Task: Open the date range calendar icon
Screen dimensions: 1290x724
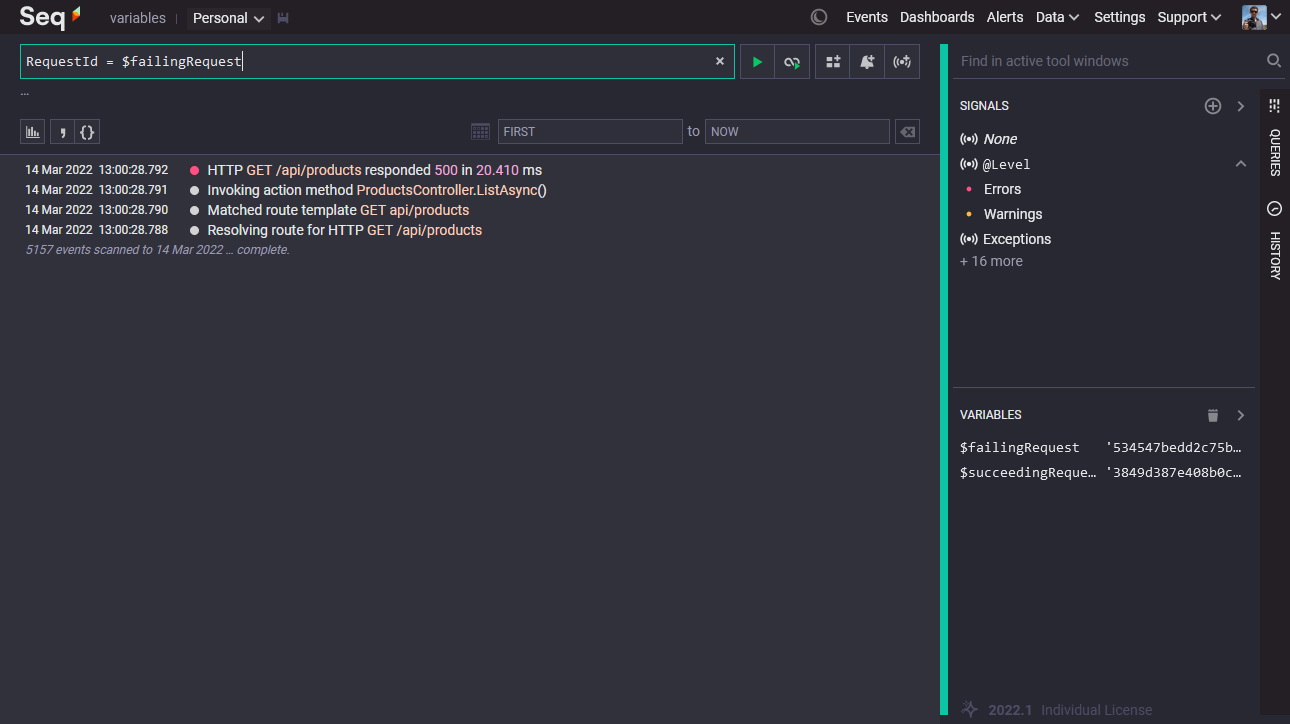Action: (480, 131)
